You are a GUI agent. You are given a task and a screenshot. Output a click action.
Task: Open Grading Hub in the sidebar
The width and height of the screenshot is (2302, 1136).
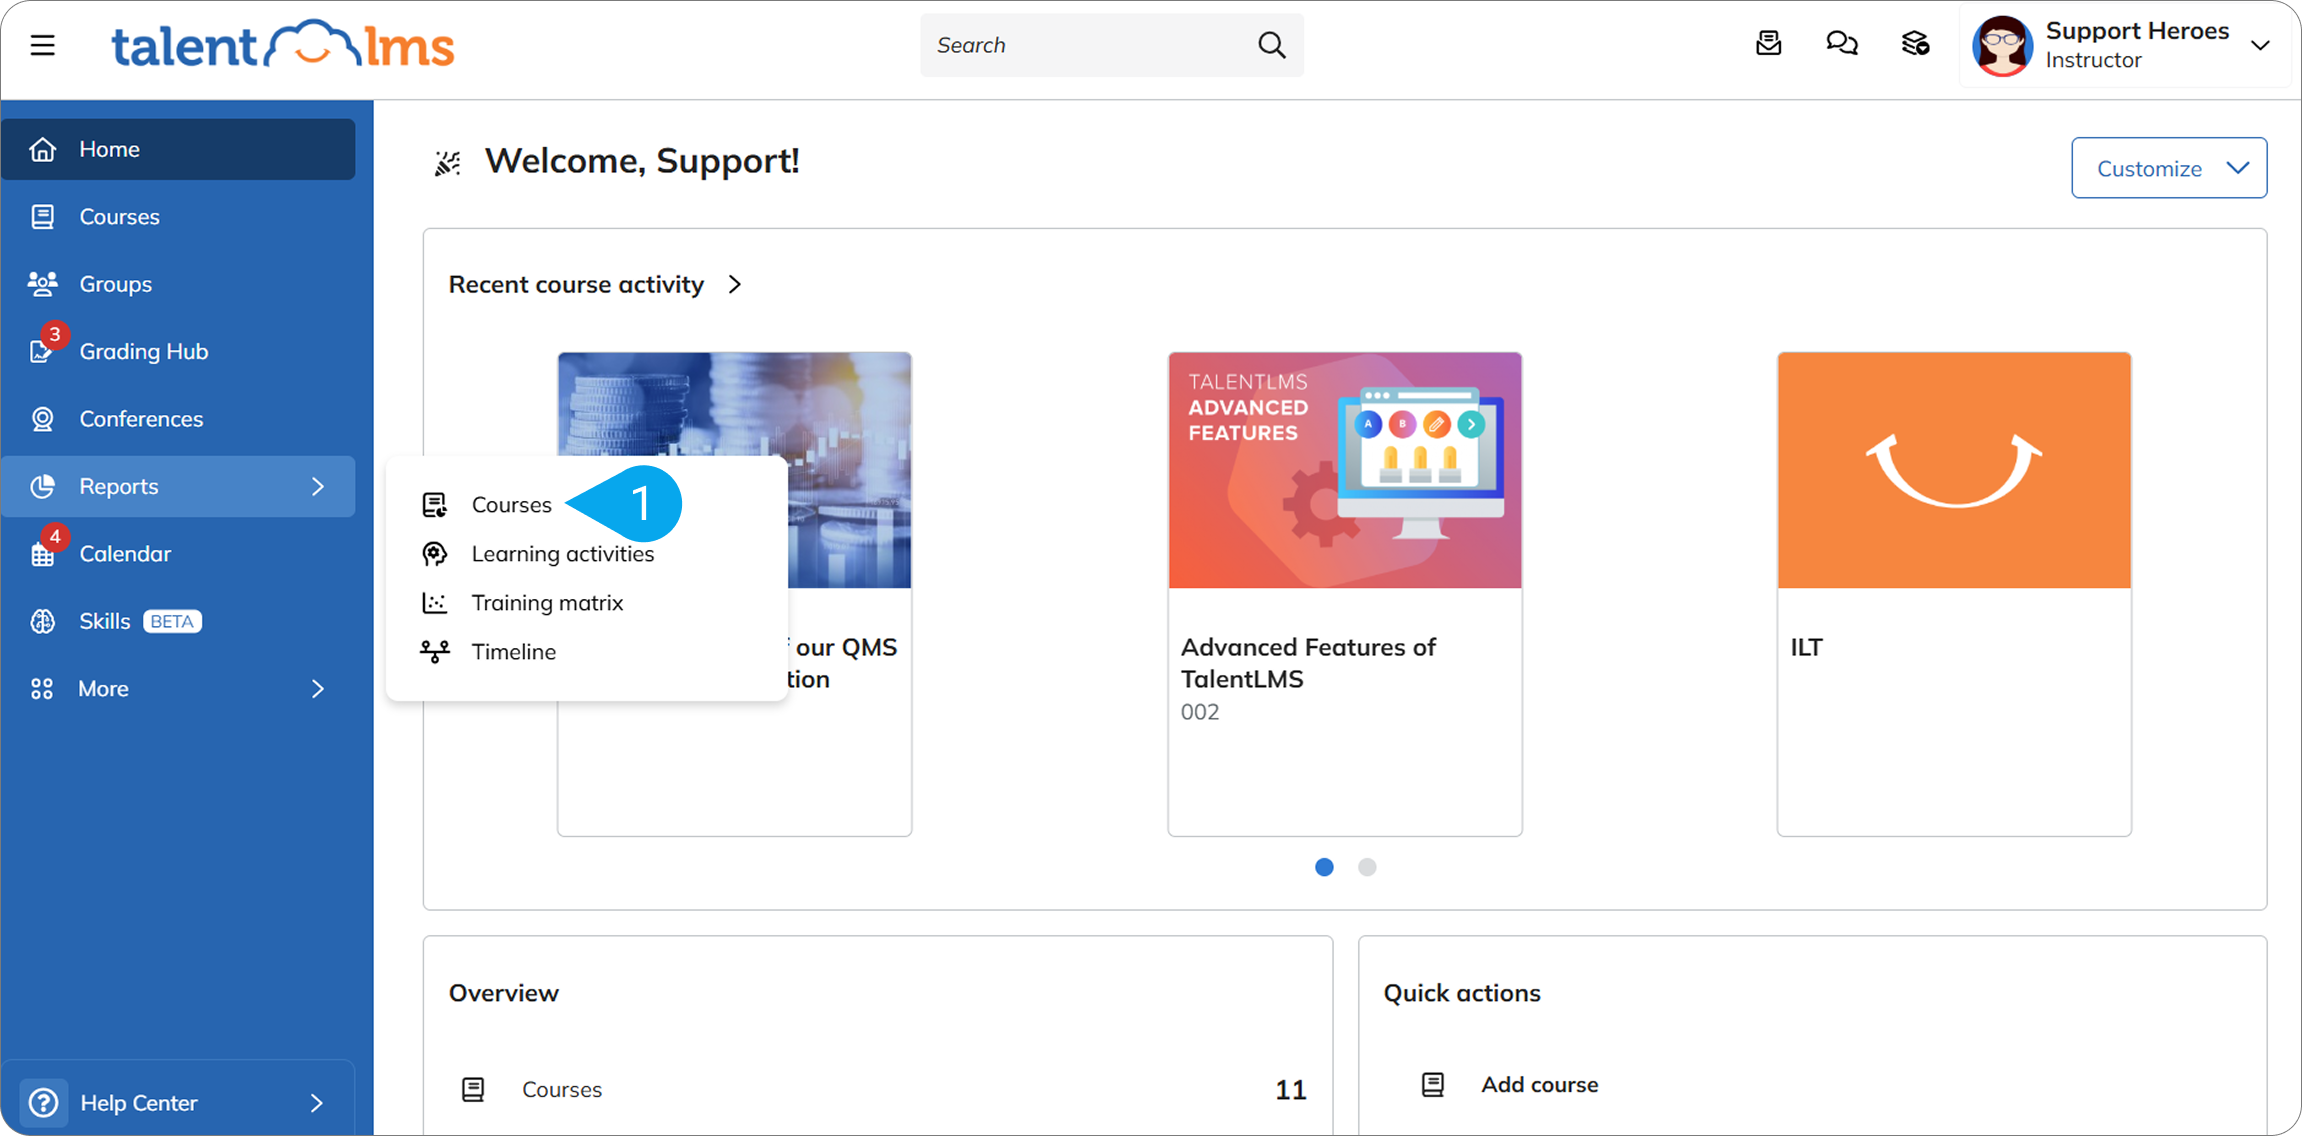point(178,351)
